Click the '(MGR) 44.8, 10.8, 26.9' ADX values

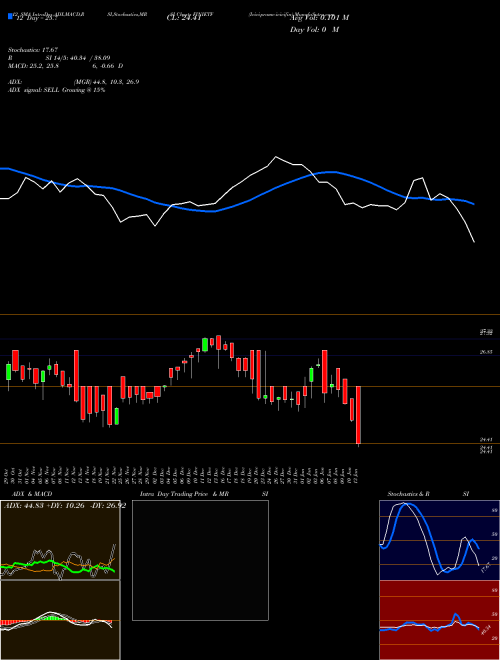click(106, 82)
